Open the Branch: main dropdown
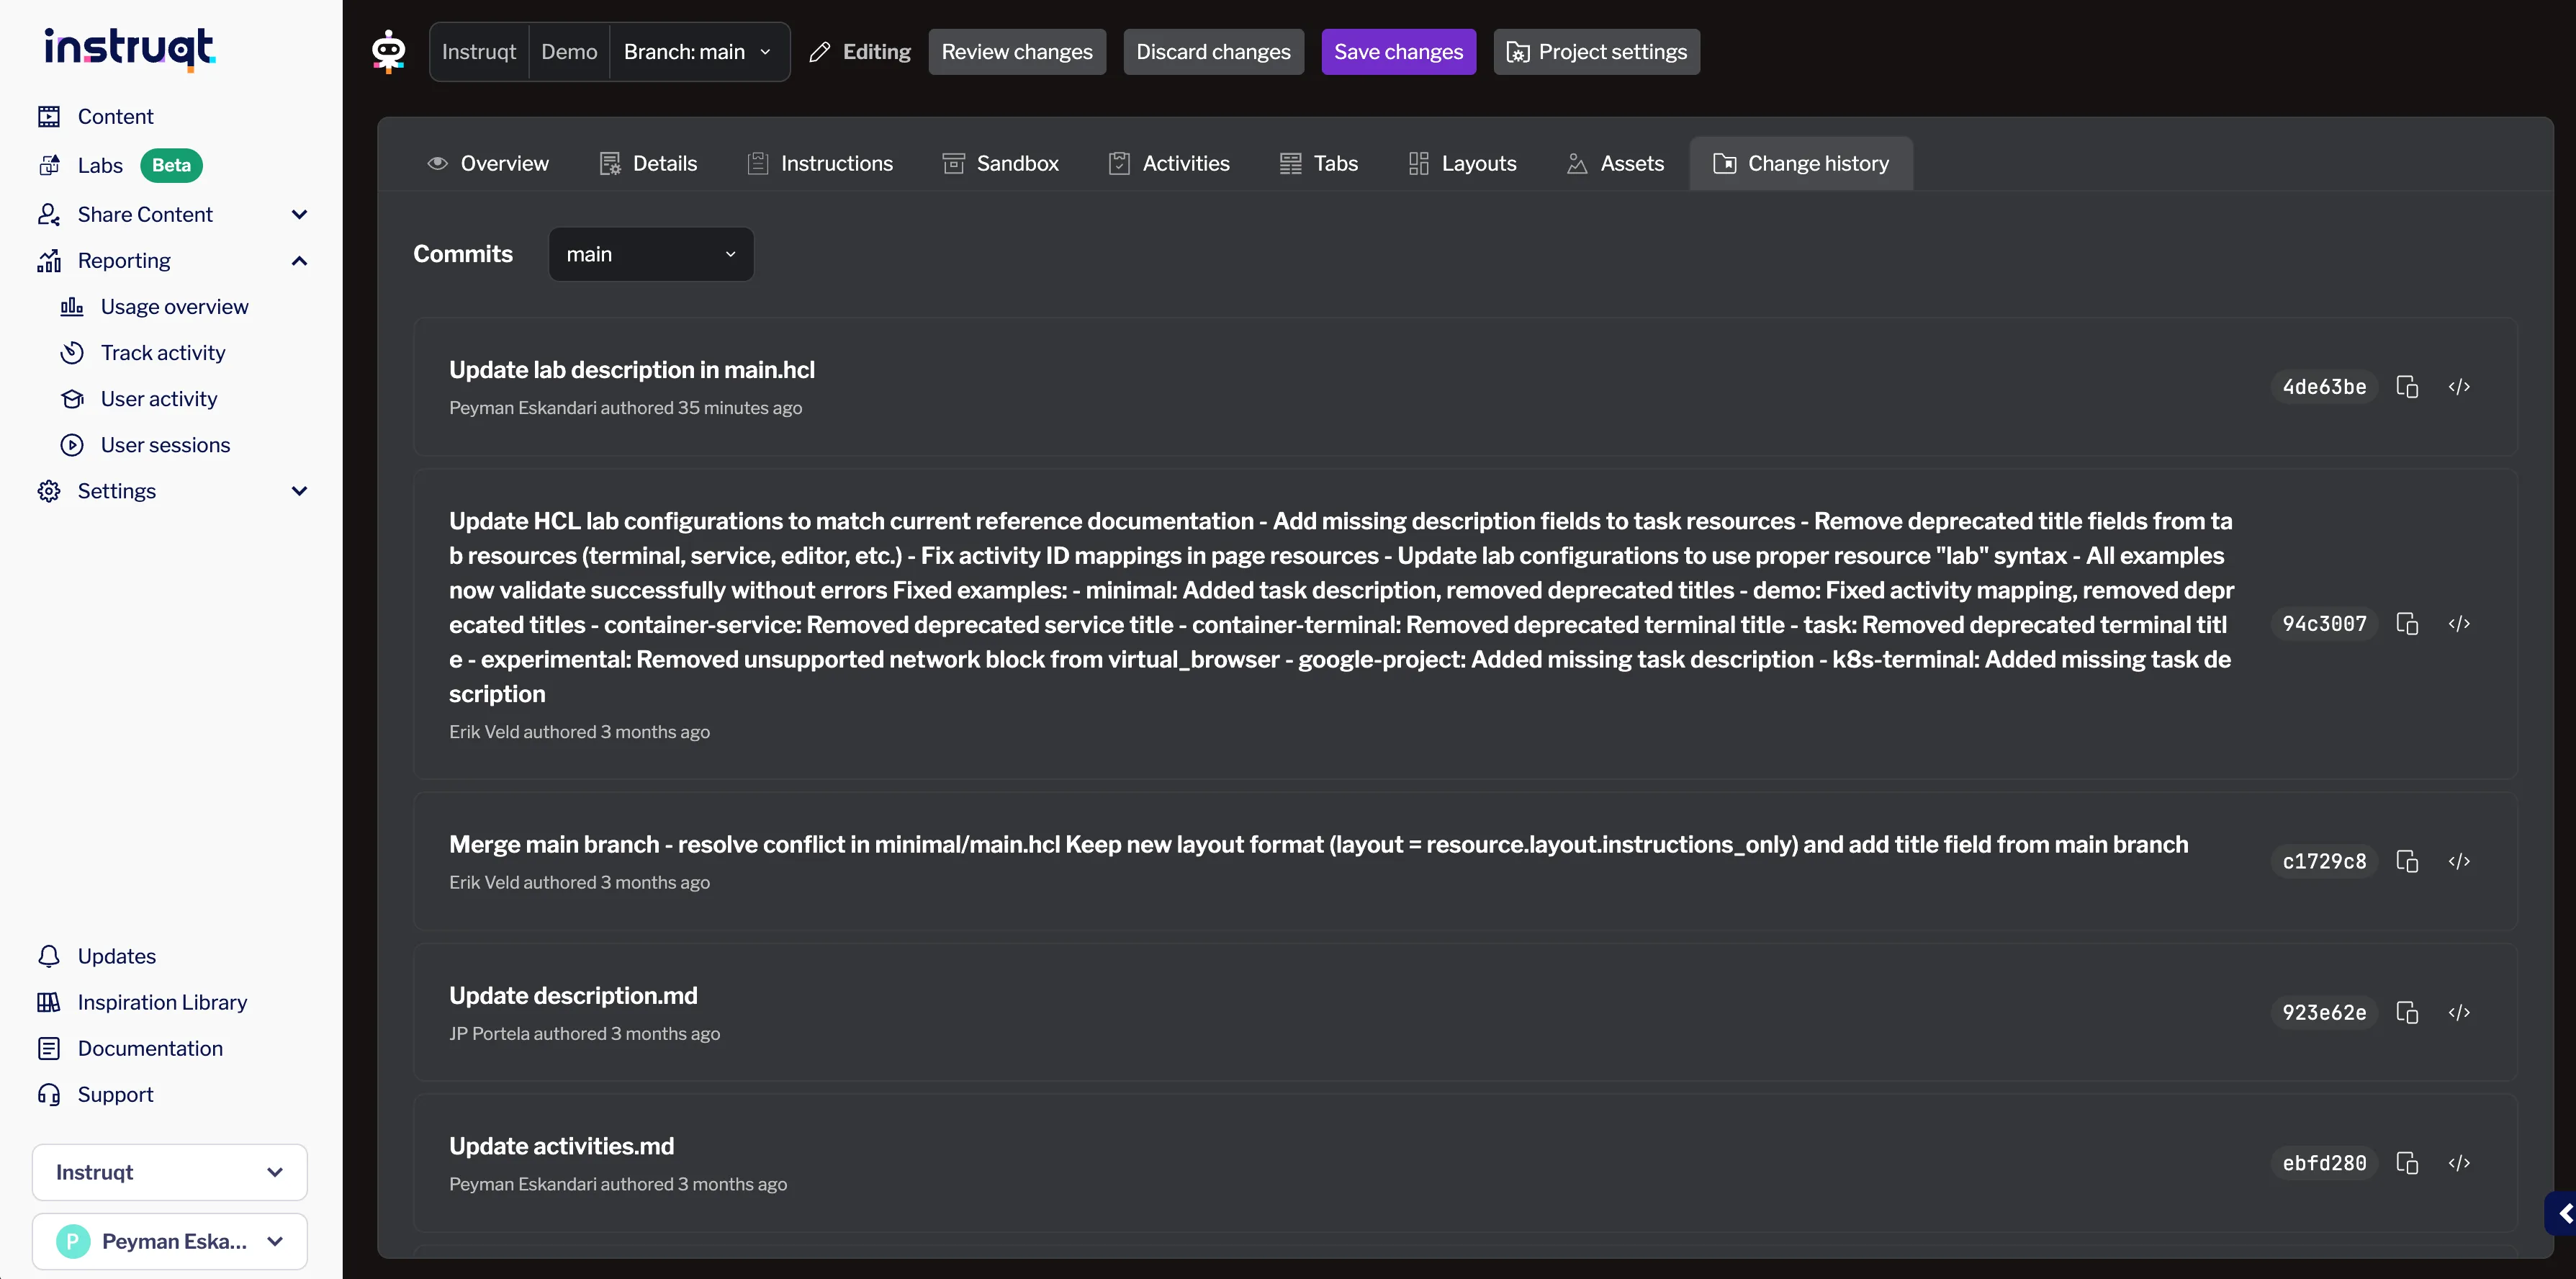 pyautogui.click(x=698, y=52)
